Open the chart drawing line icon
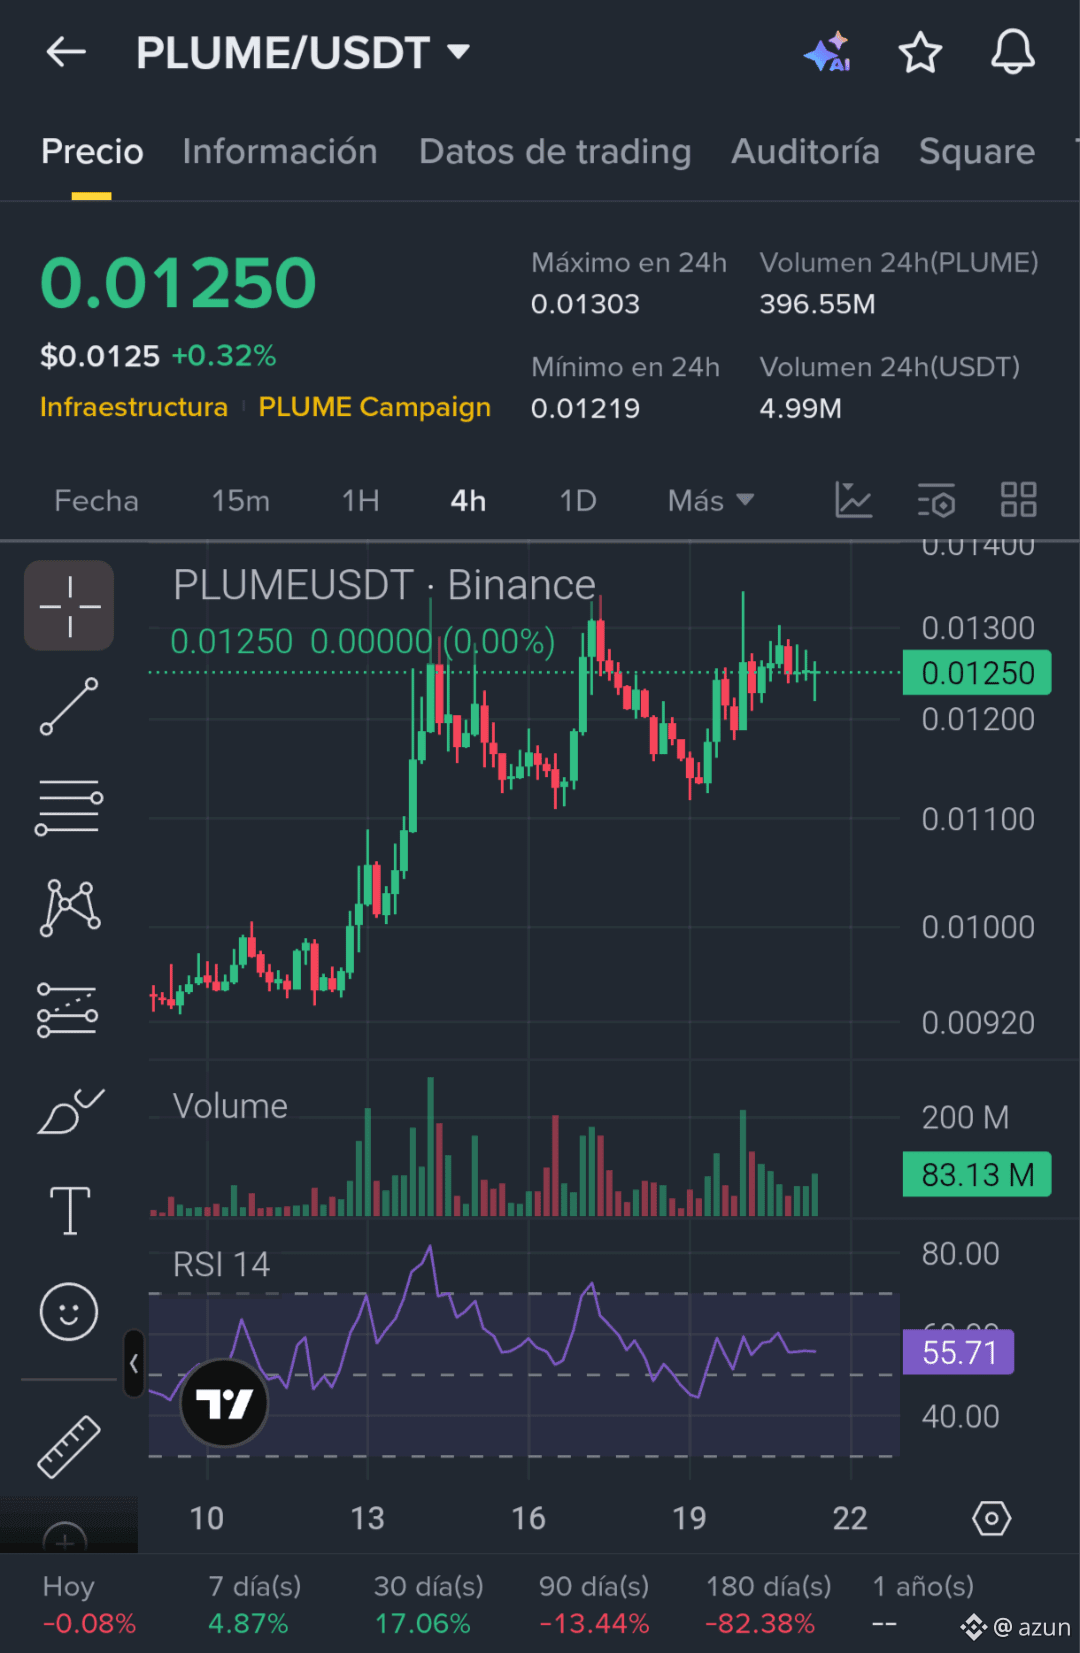The height and width of the screenshot is (1653, 1080). [853, 499]
